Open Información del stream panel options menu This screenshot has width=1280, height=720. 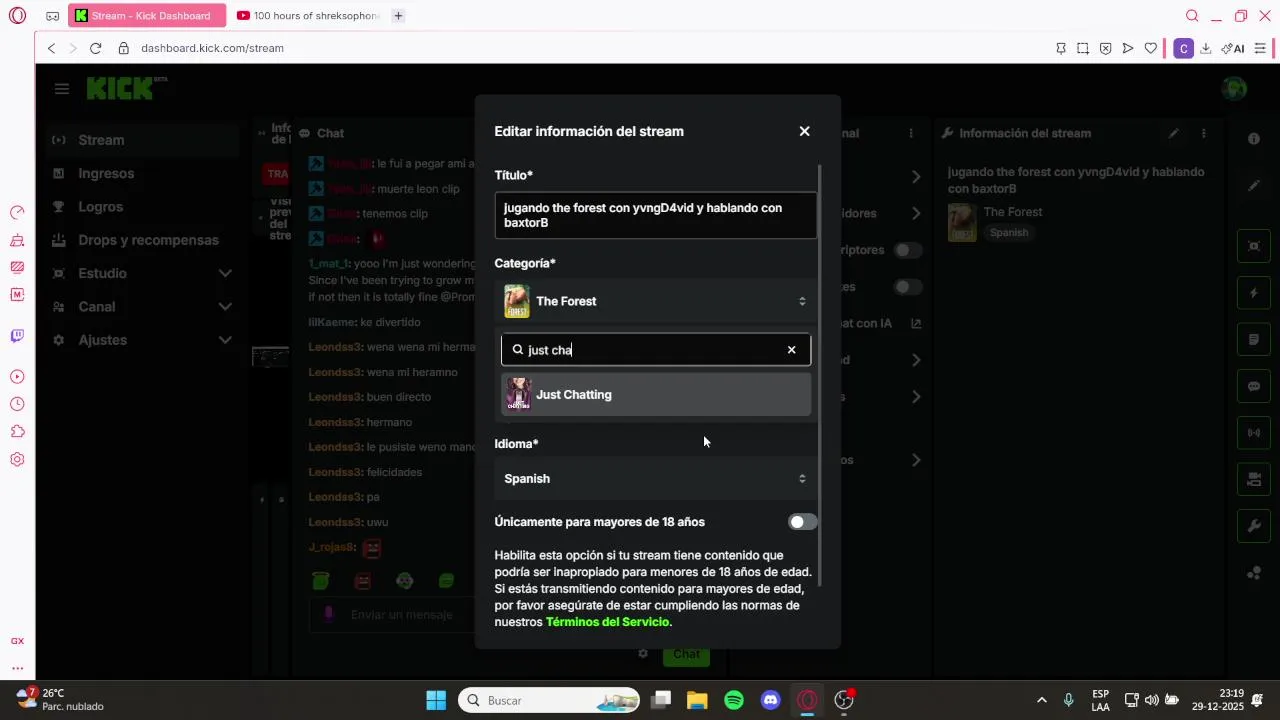[1204, 133]
